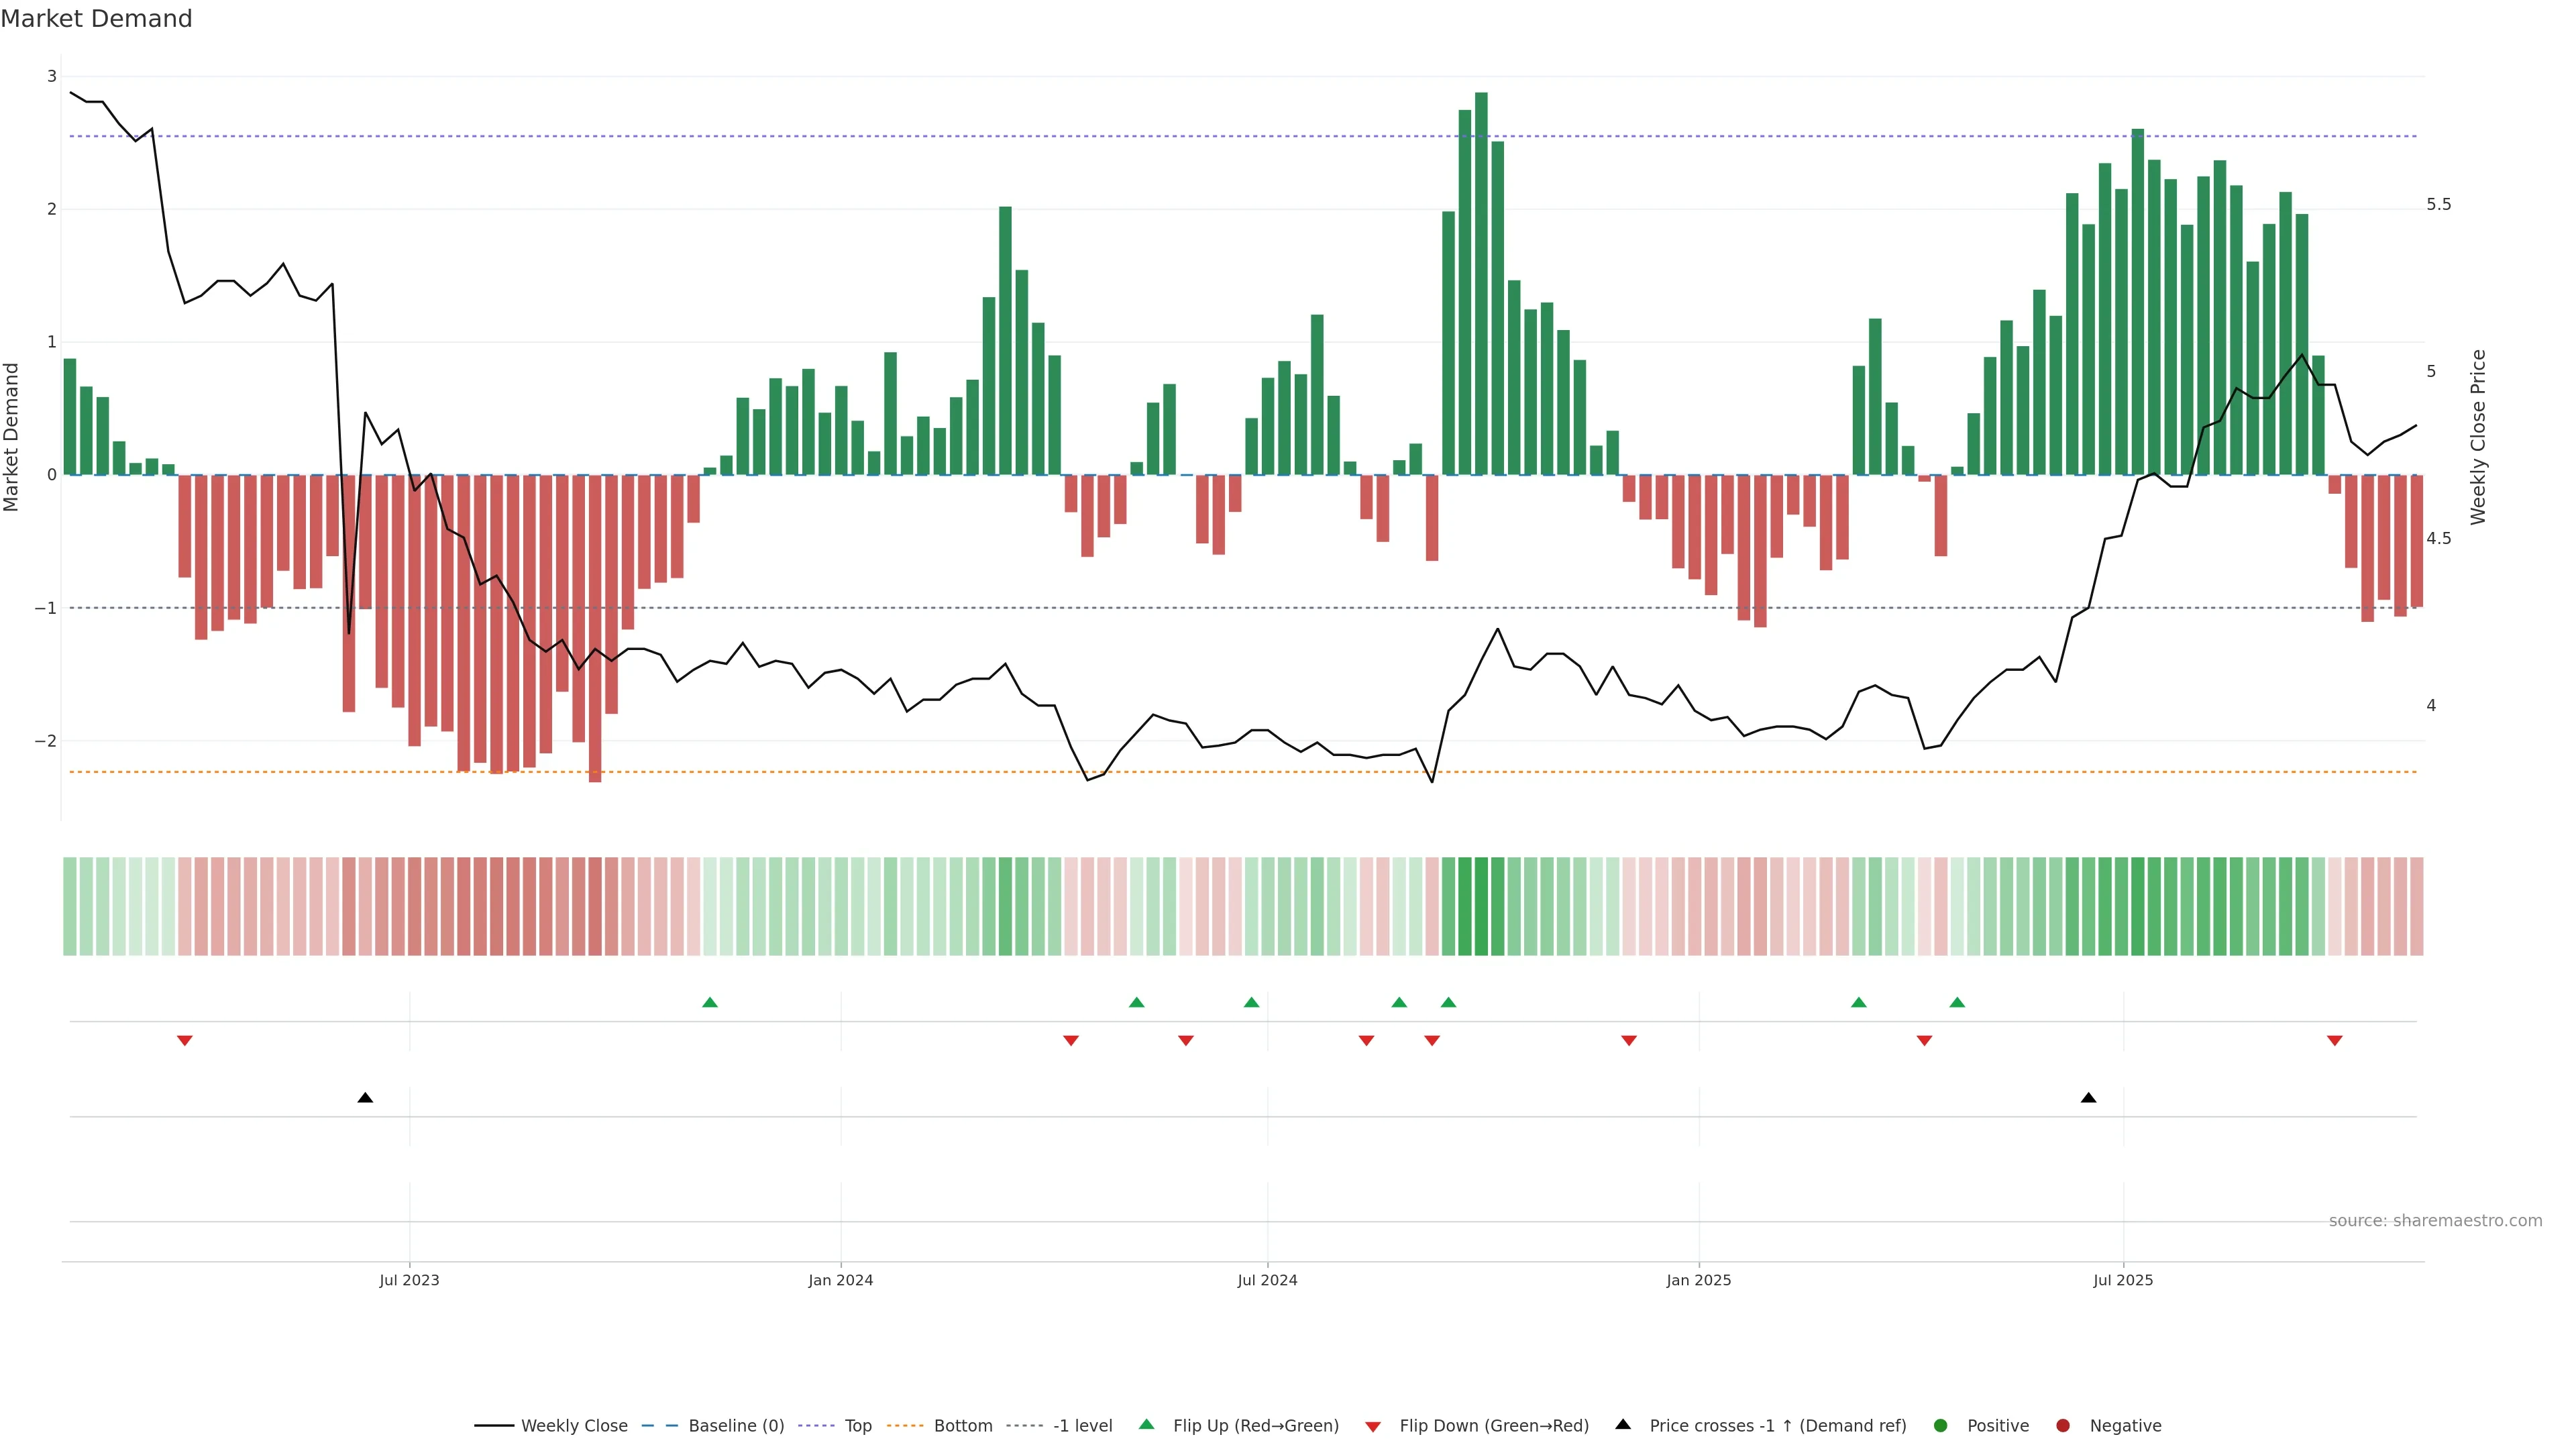Click the Positive green legend dot
Screen dimensions: 2576x1449
click(x=1941, y=1426)
